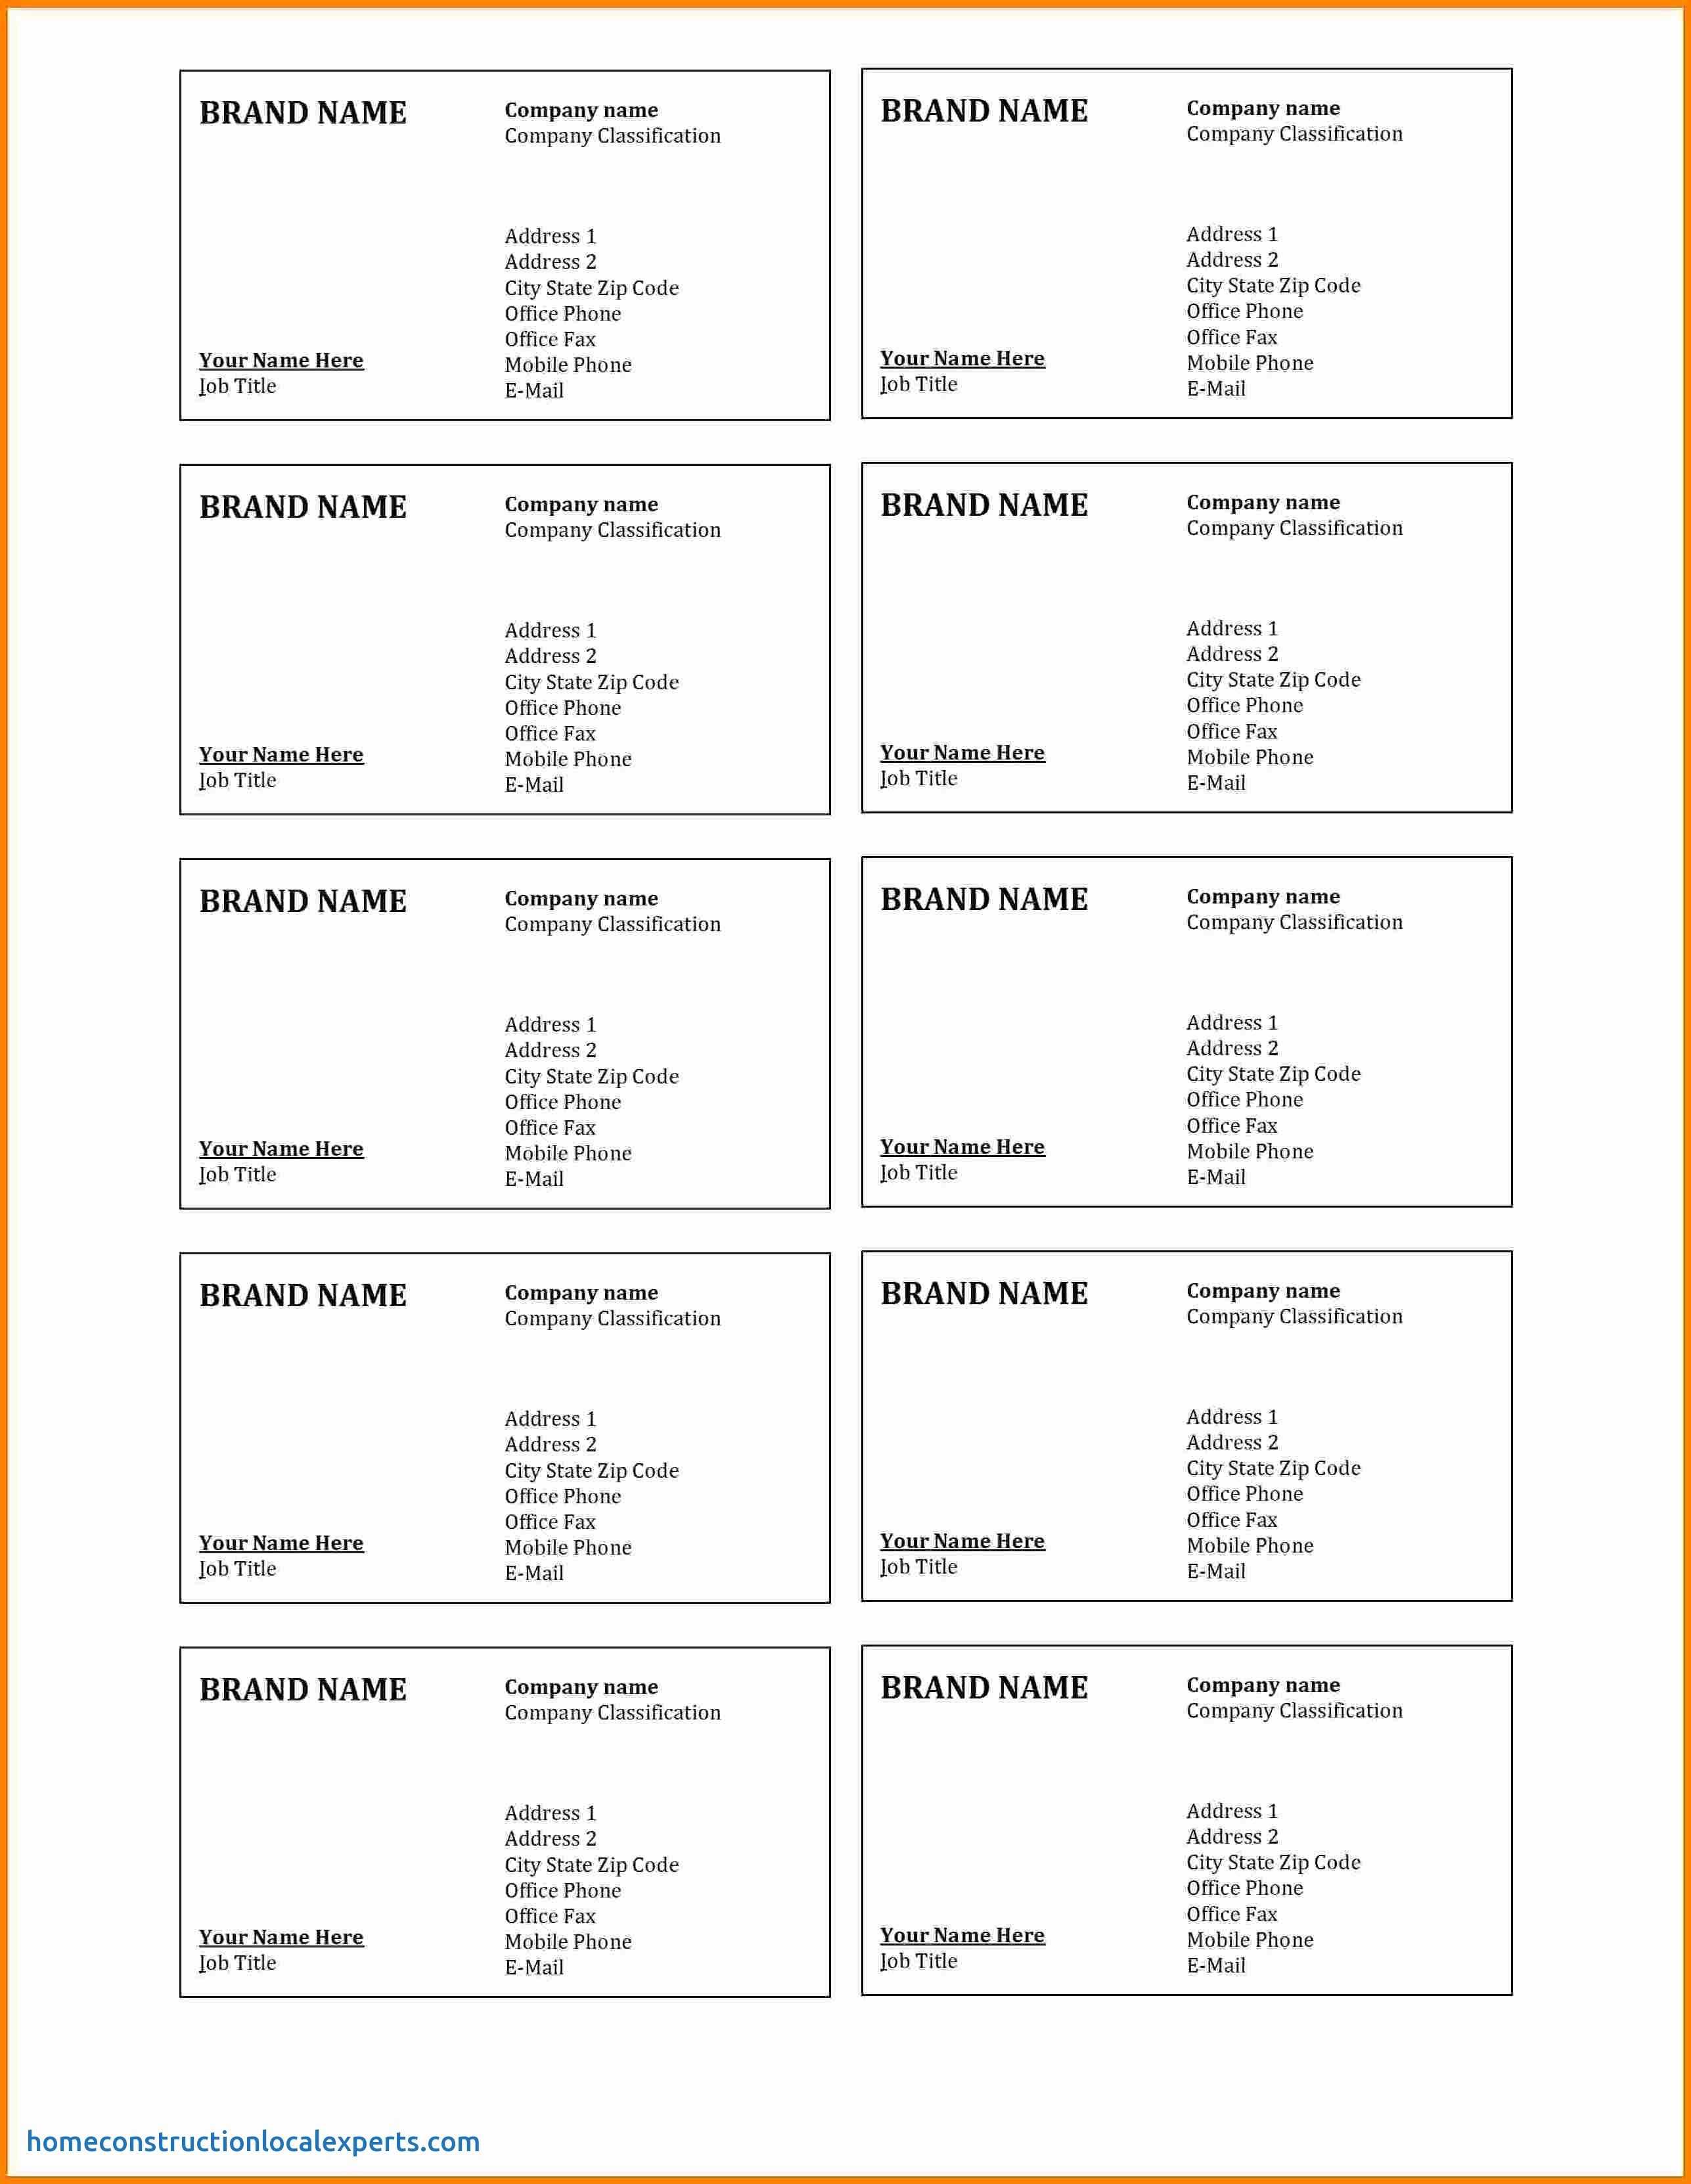
Task: Enable orange border color swatch around template
Action: pos(9,9)
